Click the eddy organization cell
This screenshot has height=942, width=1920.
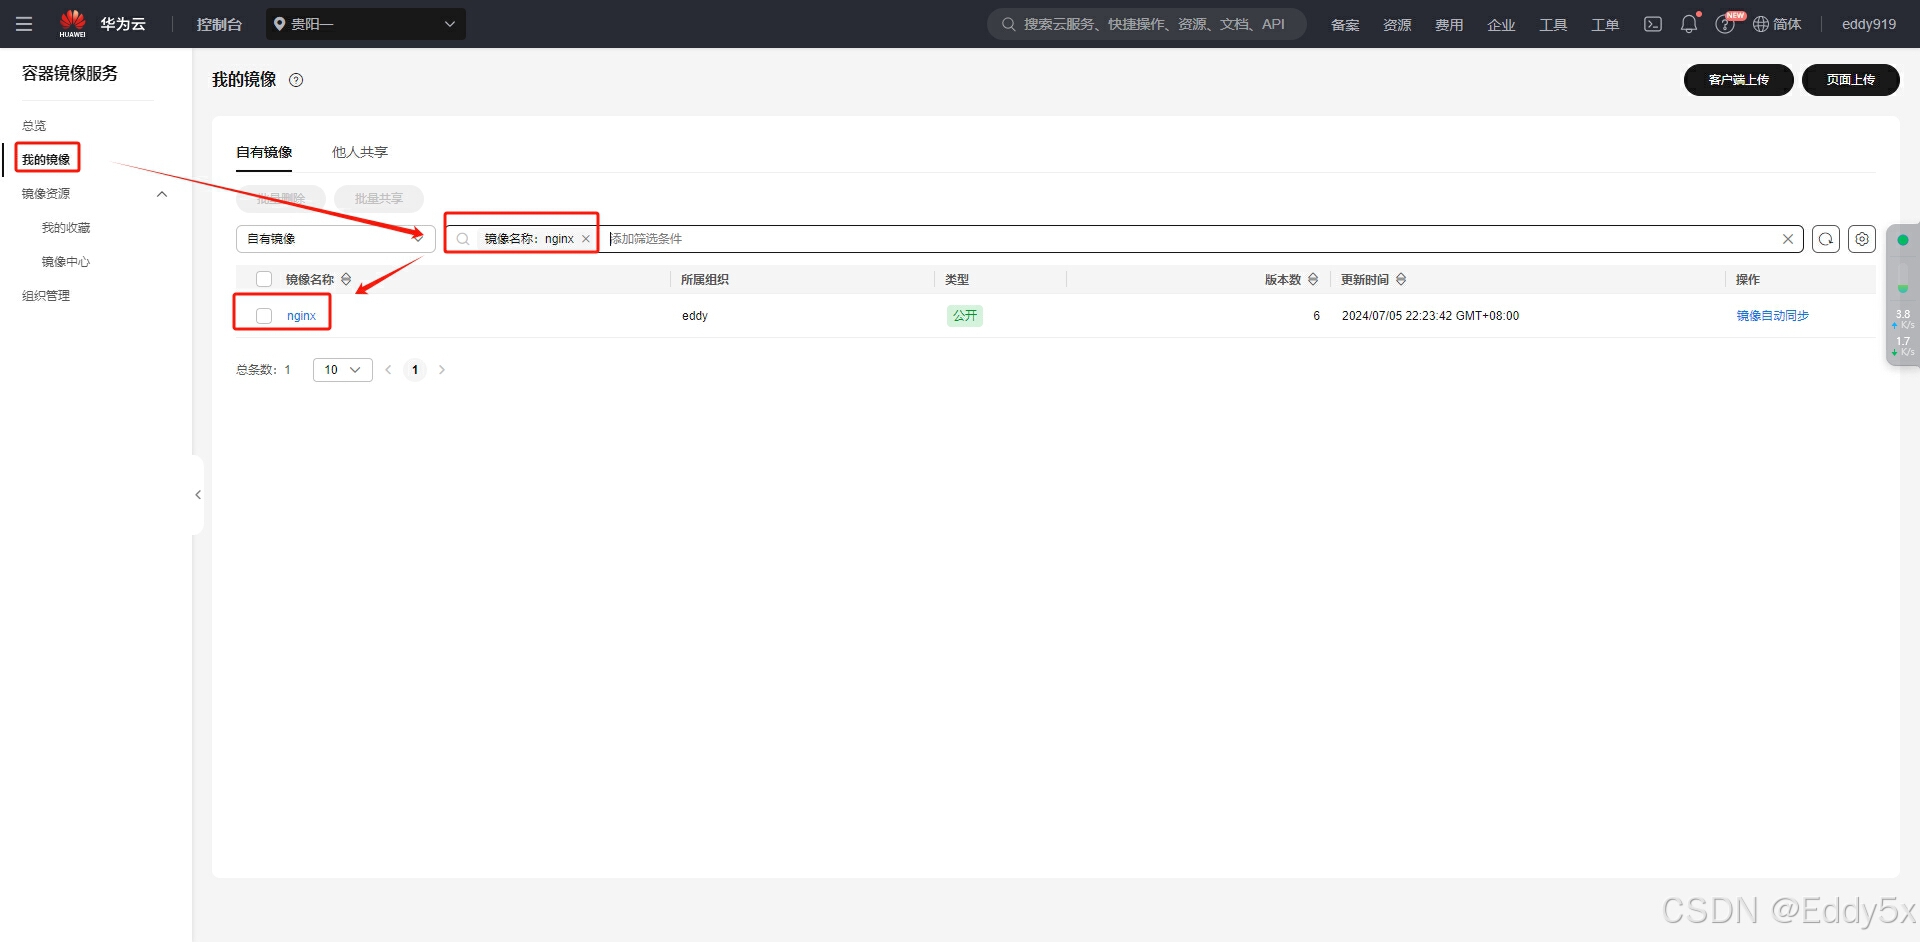pos(695,316)
